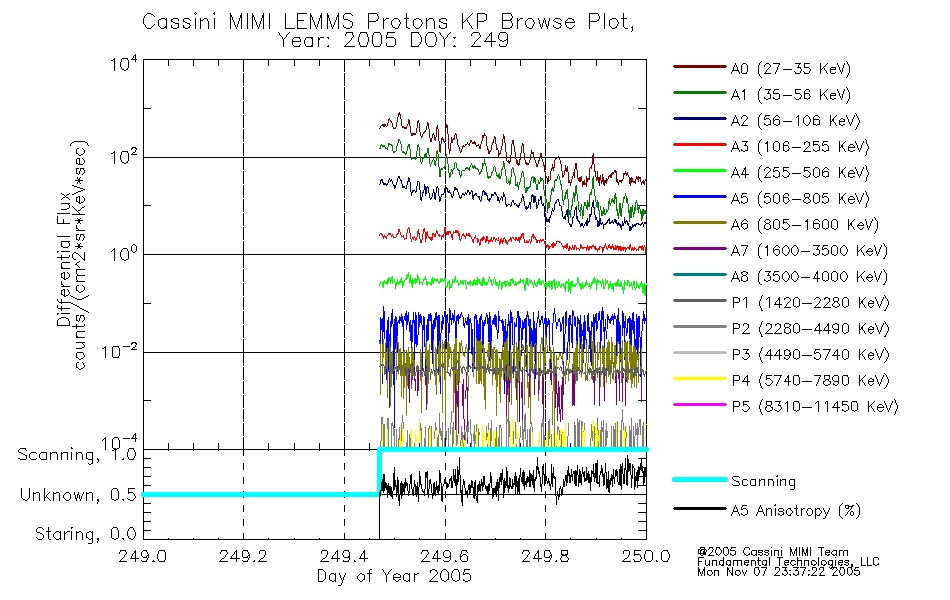Click the Day of Year 2005 axis title
The image size is (950, 600).
[394, 576]
